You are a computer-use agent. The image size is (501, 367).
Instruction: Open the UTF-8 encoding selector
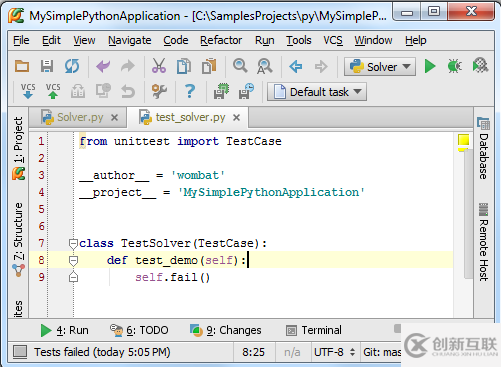pyautogui.click(x=334, y=352)
